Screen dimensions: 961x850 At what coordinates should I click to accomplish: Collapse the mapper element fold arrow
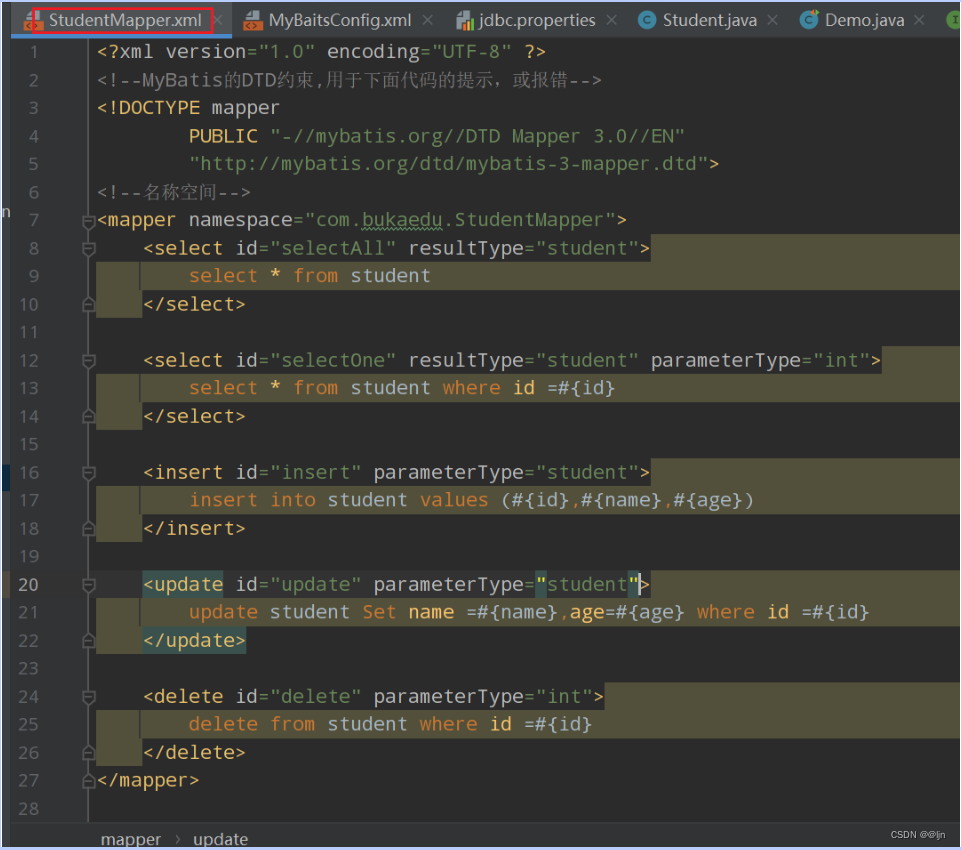[x=87, y=223]
